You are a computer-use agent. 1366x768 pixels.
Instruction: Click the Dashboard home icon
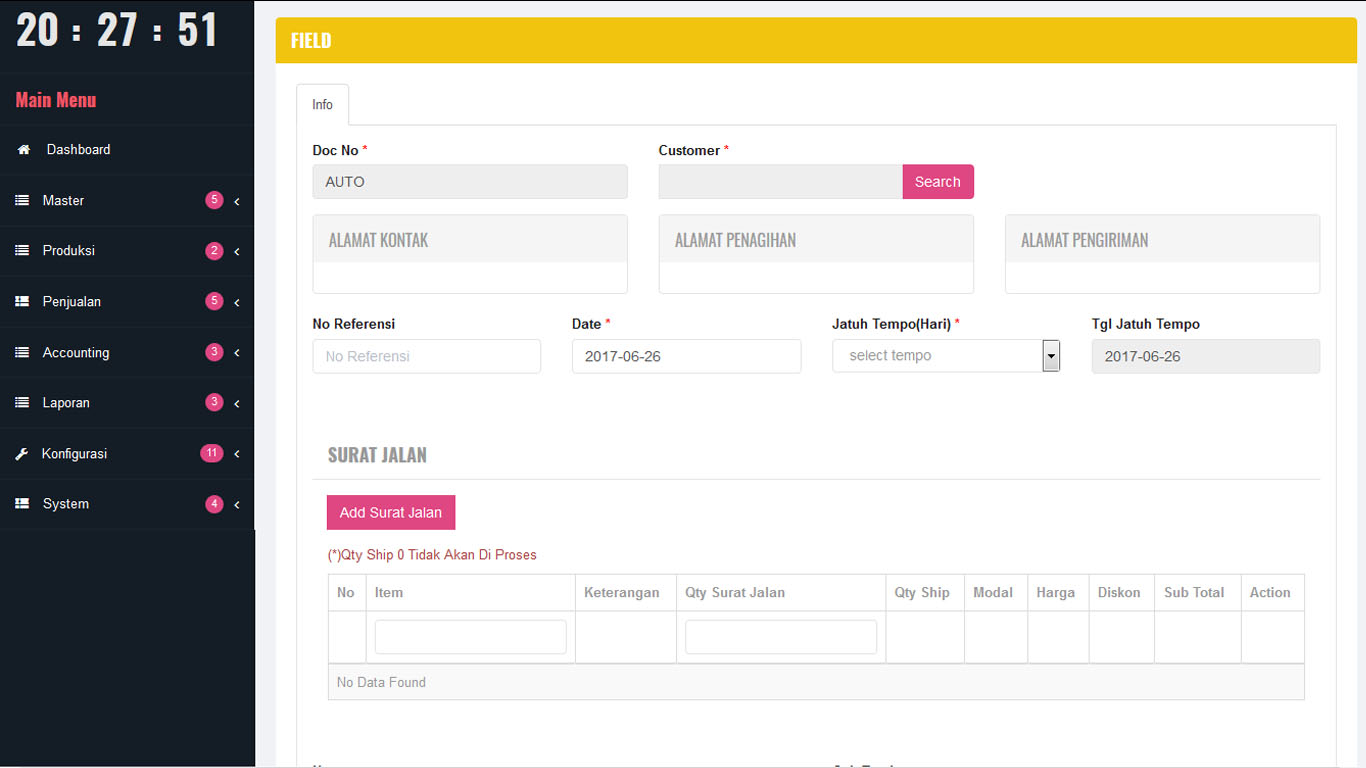23,150
